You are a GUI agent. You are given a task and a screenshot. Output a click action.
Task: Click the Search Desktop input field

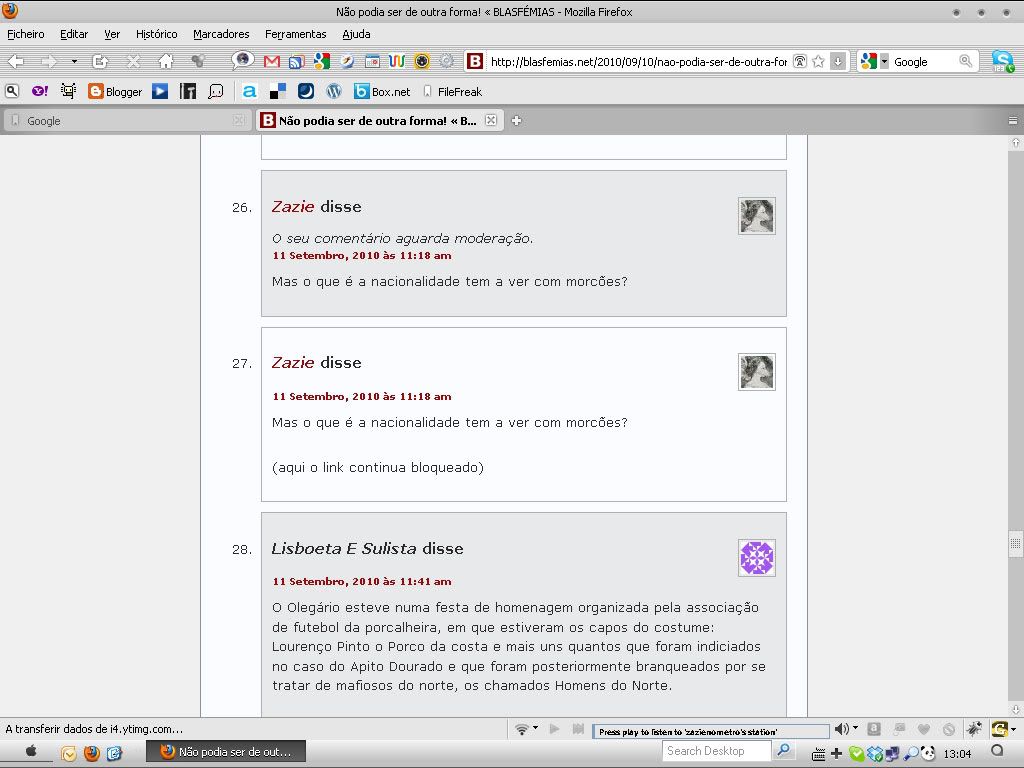tap(717, 751)
